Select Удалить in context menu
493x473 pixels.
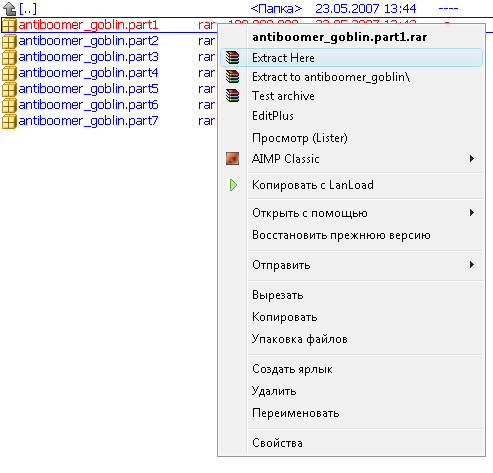[351, 391]
